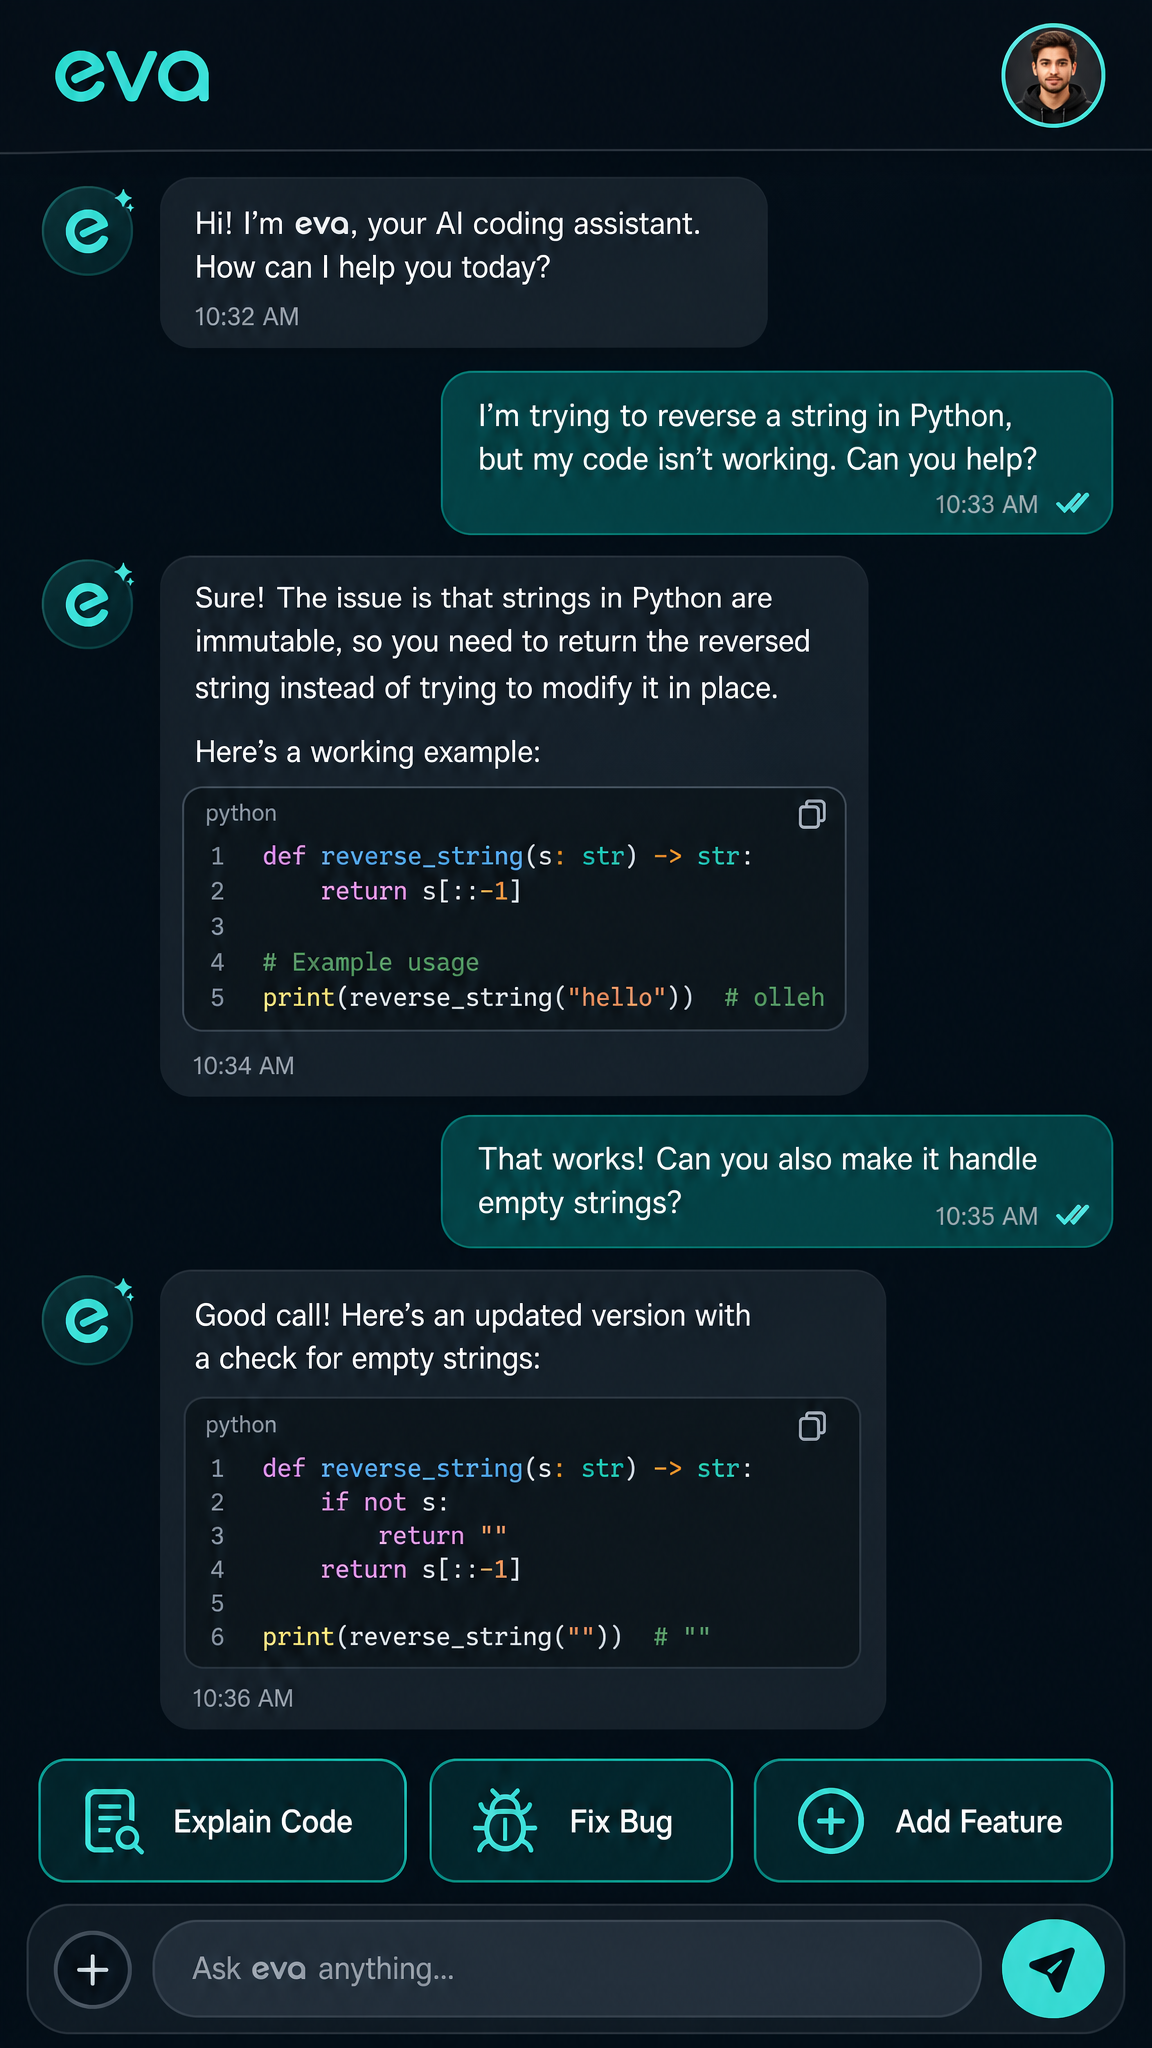The width and height of the screenshot is (1152, 2048).
Task: Click the "# olleh" comment
Action: tap(775, 998)
